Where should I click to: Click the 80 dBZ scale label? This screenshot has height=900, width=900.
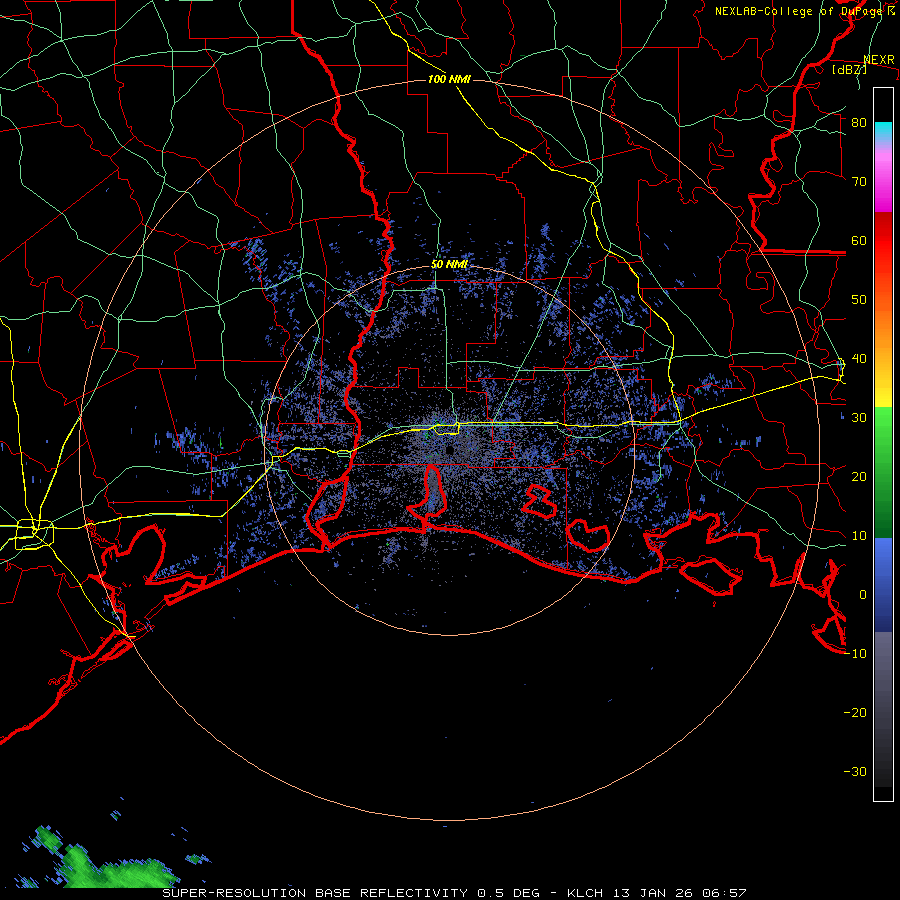tap(859, 123)
